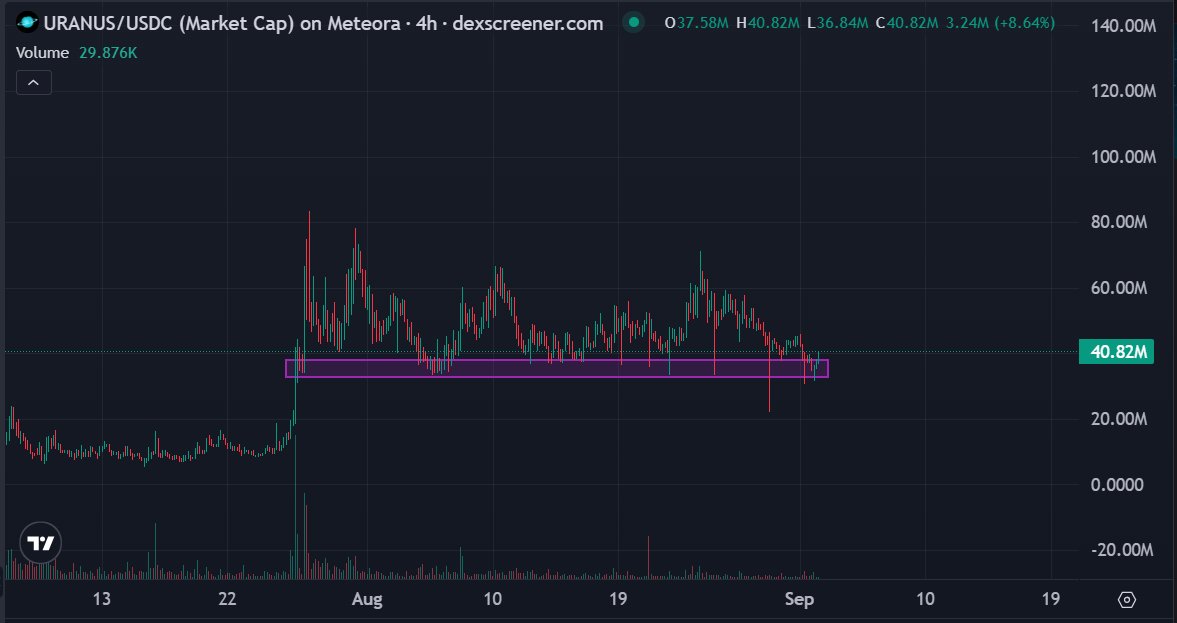Click the change percentage (+8.64%)

tap(1024, 23)
